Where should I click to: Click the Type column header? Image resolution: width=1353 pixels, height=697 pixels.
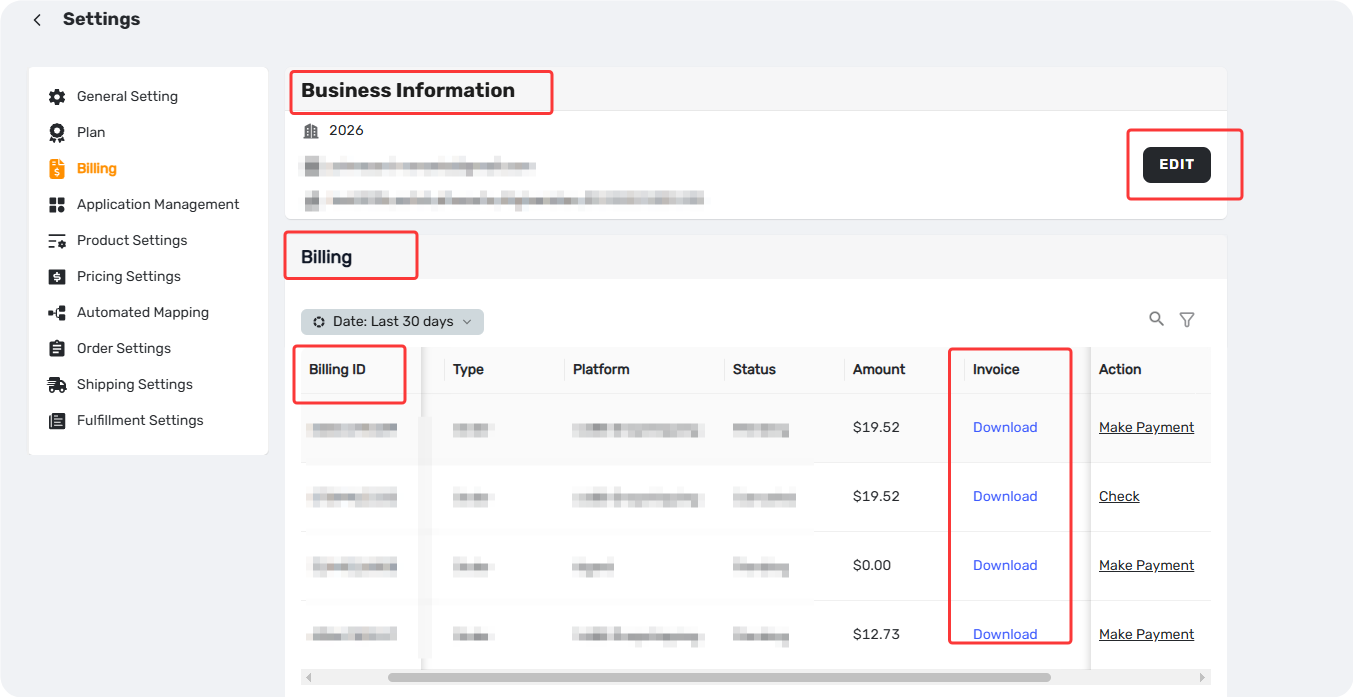(x=468, y=370)
